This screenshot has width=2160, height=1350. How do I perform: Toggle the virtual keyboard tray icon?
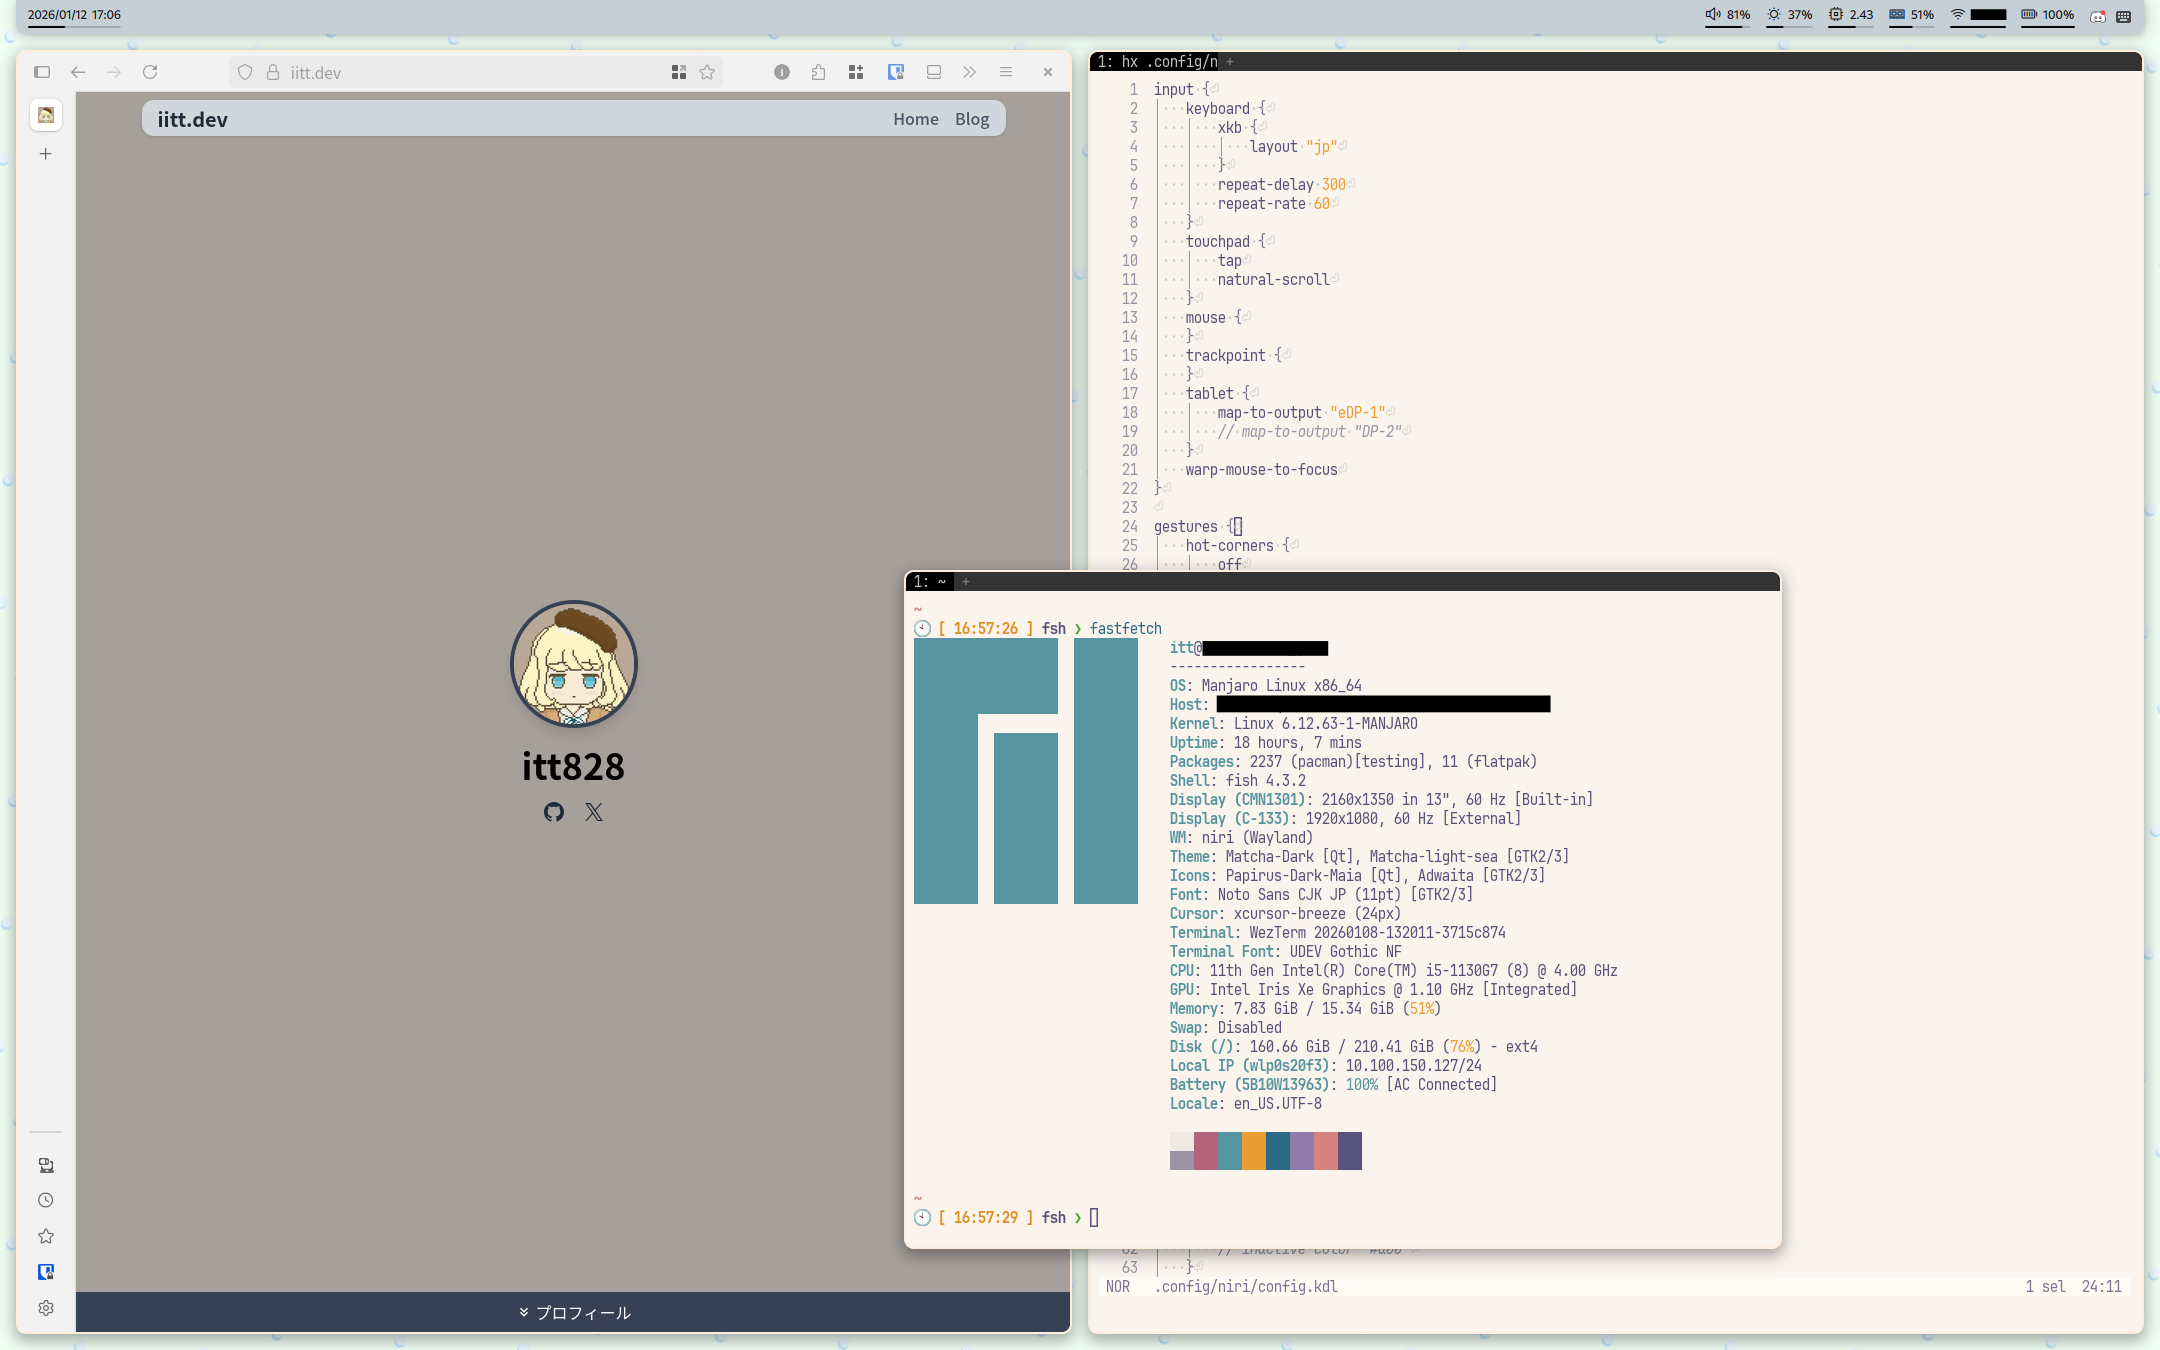coord(2122,16)
